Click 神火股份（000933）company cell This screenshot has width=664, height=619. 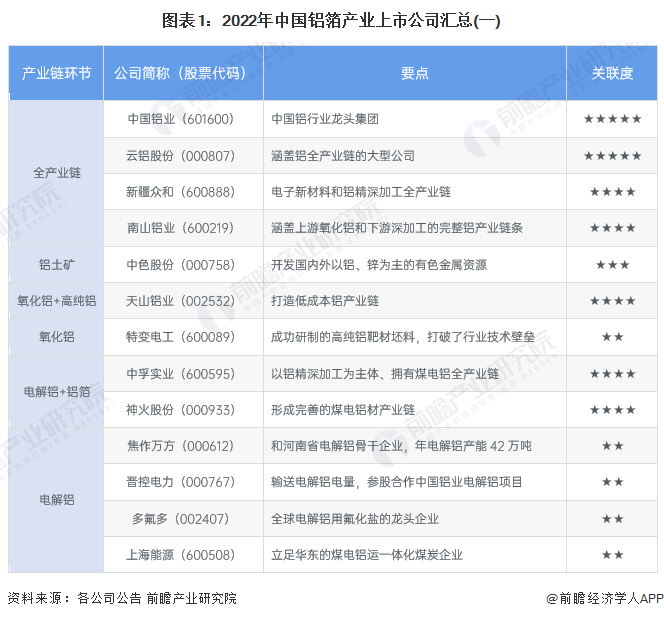pyautogui.click(x=183, y=410)
